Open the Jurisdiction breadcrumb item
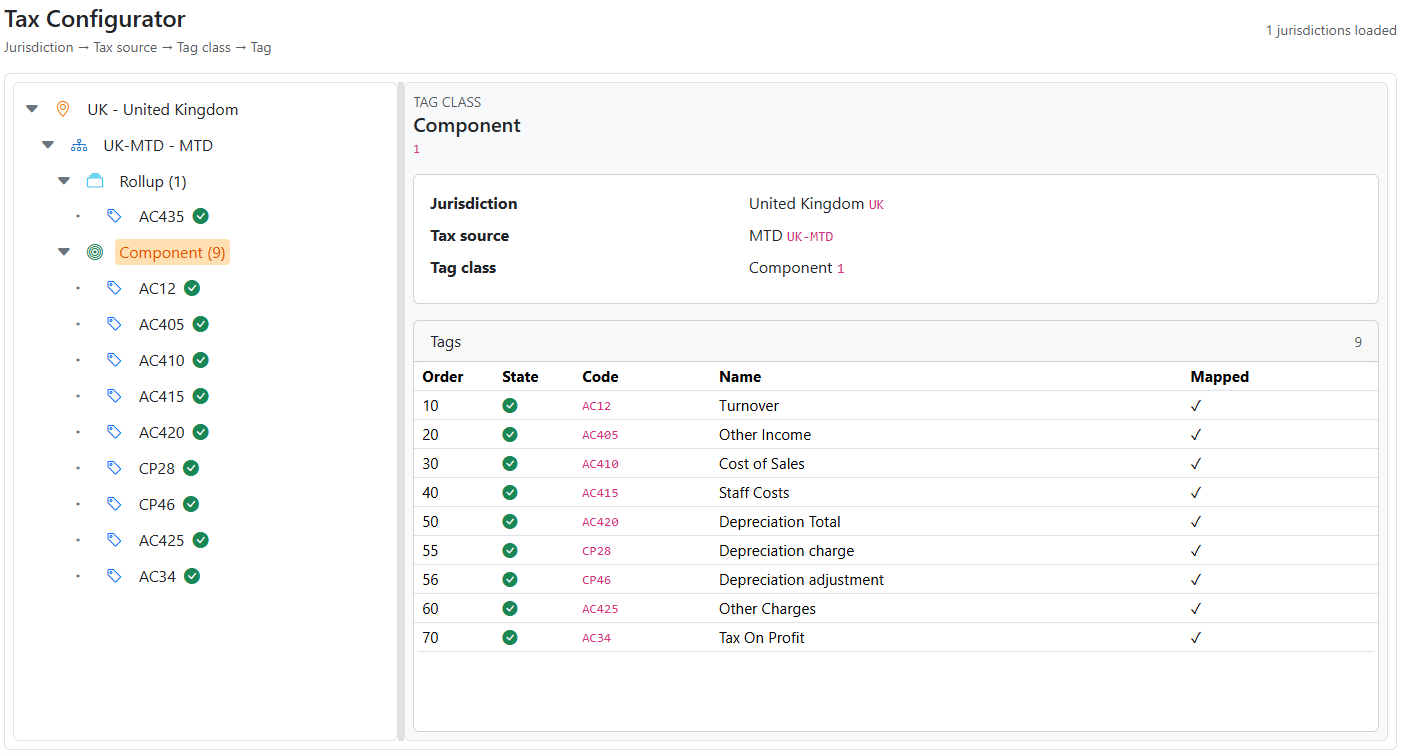 (x=38, y=47)
